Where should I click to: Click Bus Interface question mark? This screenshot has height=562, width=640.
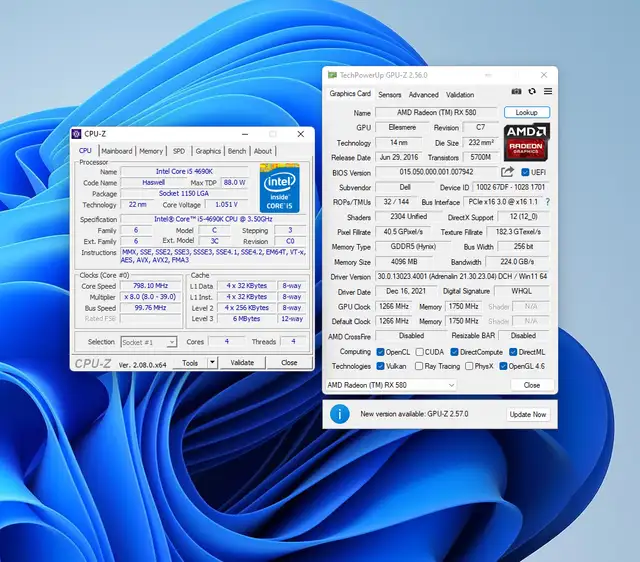pos(547,202)
